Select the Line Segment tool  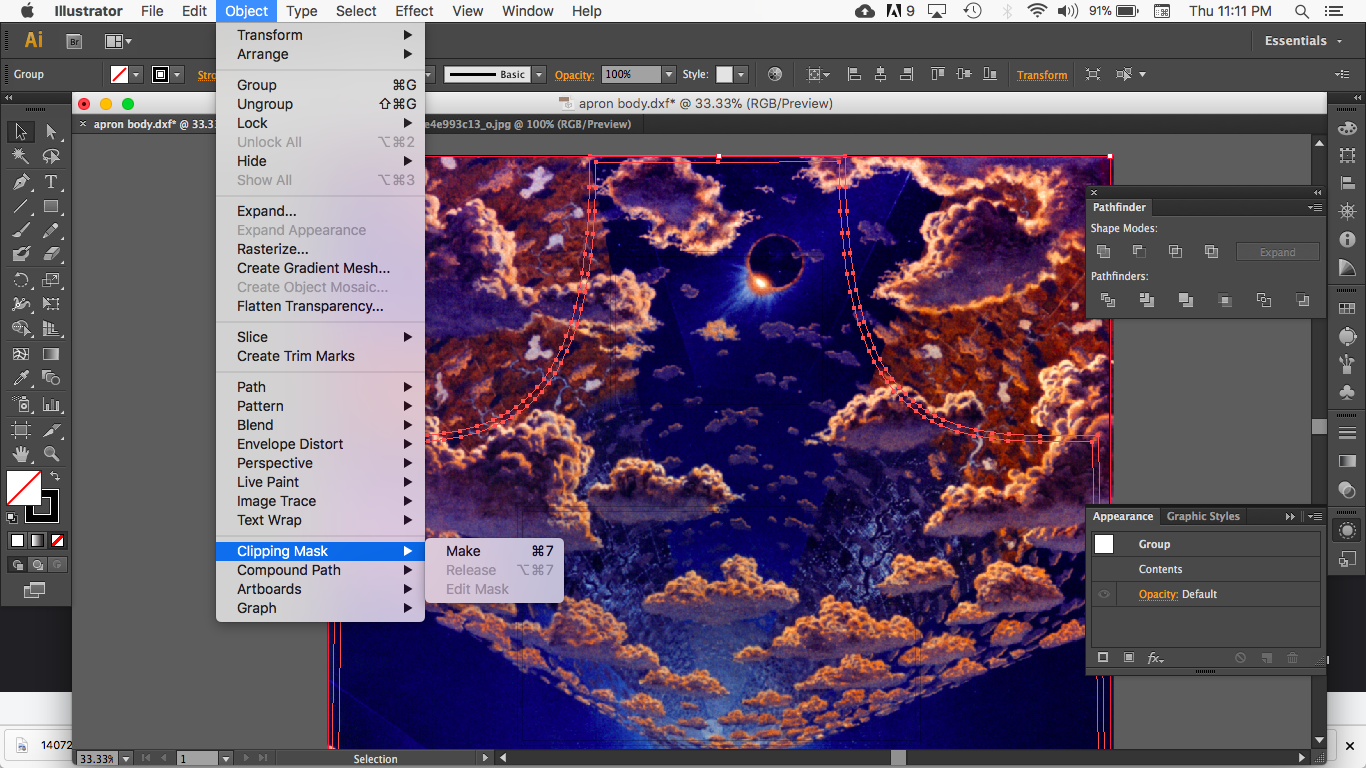pos(20,207)
